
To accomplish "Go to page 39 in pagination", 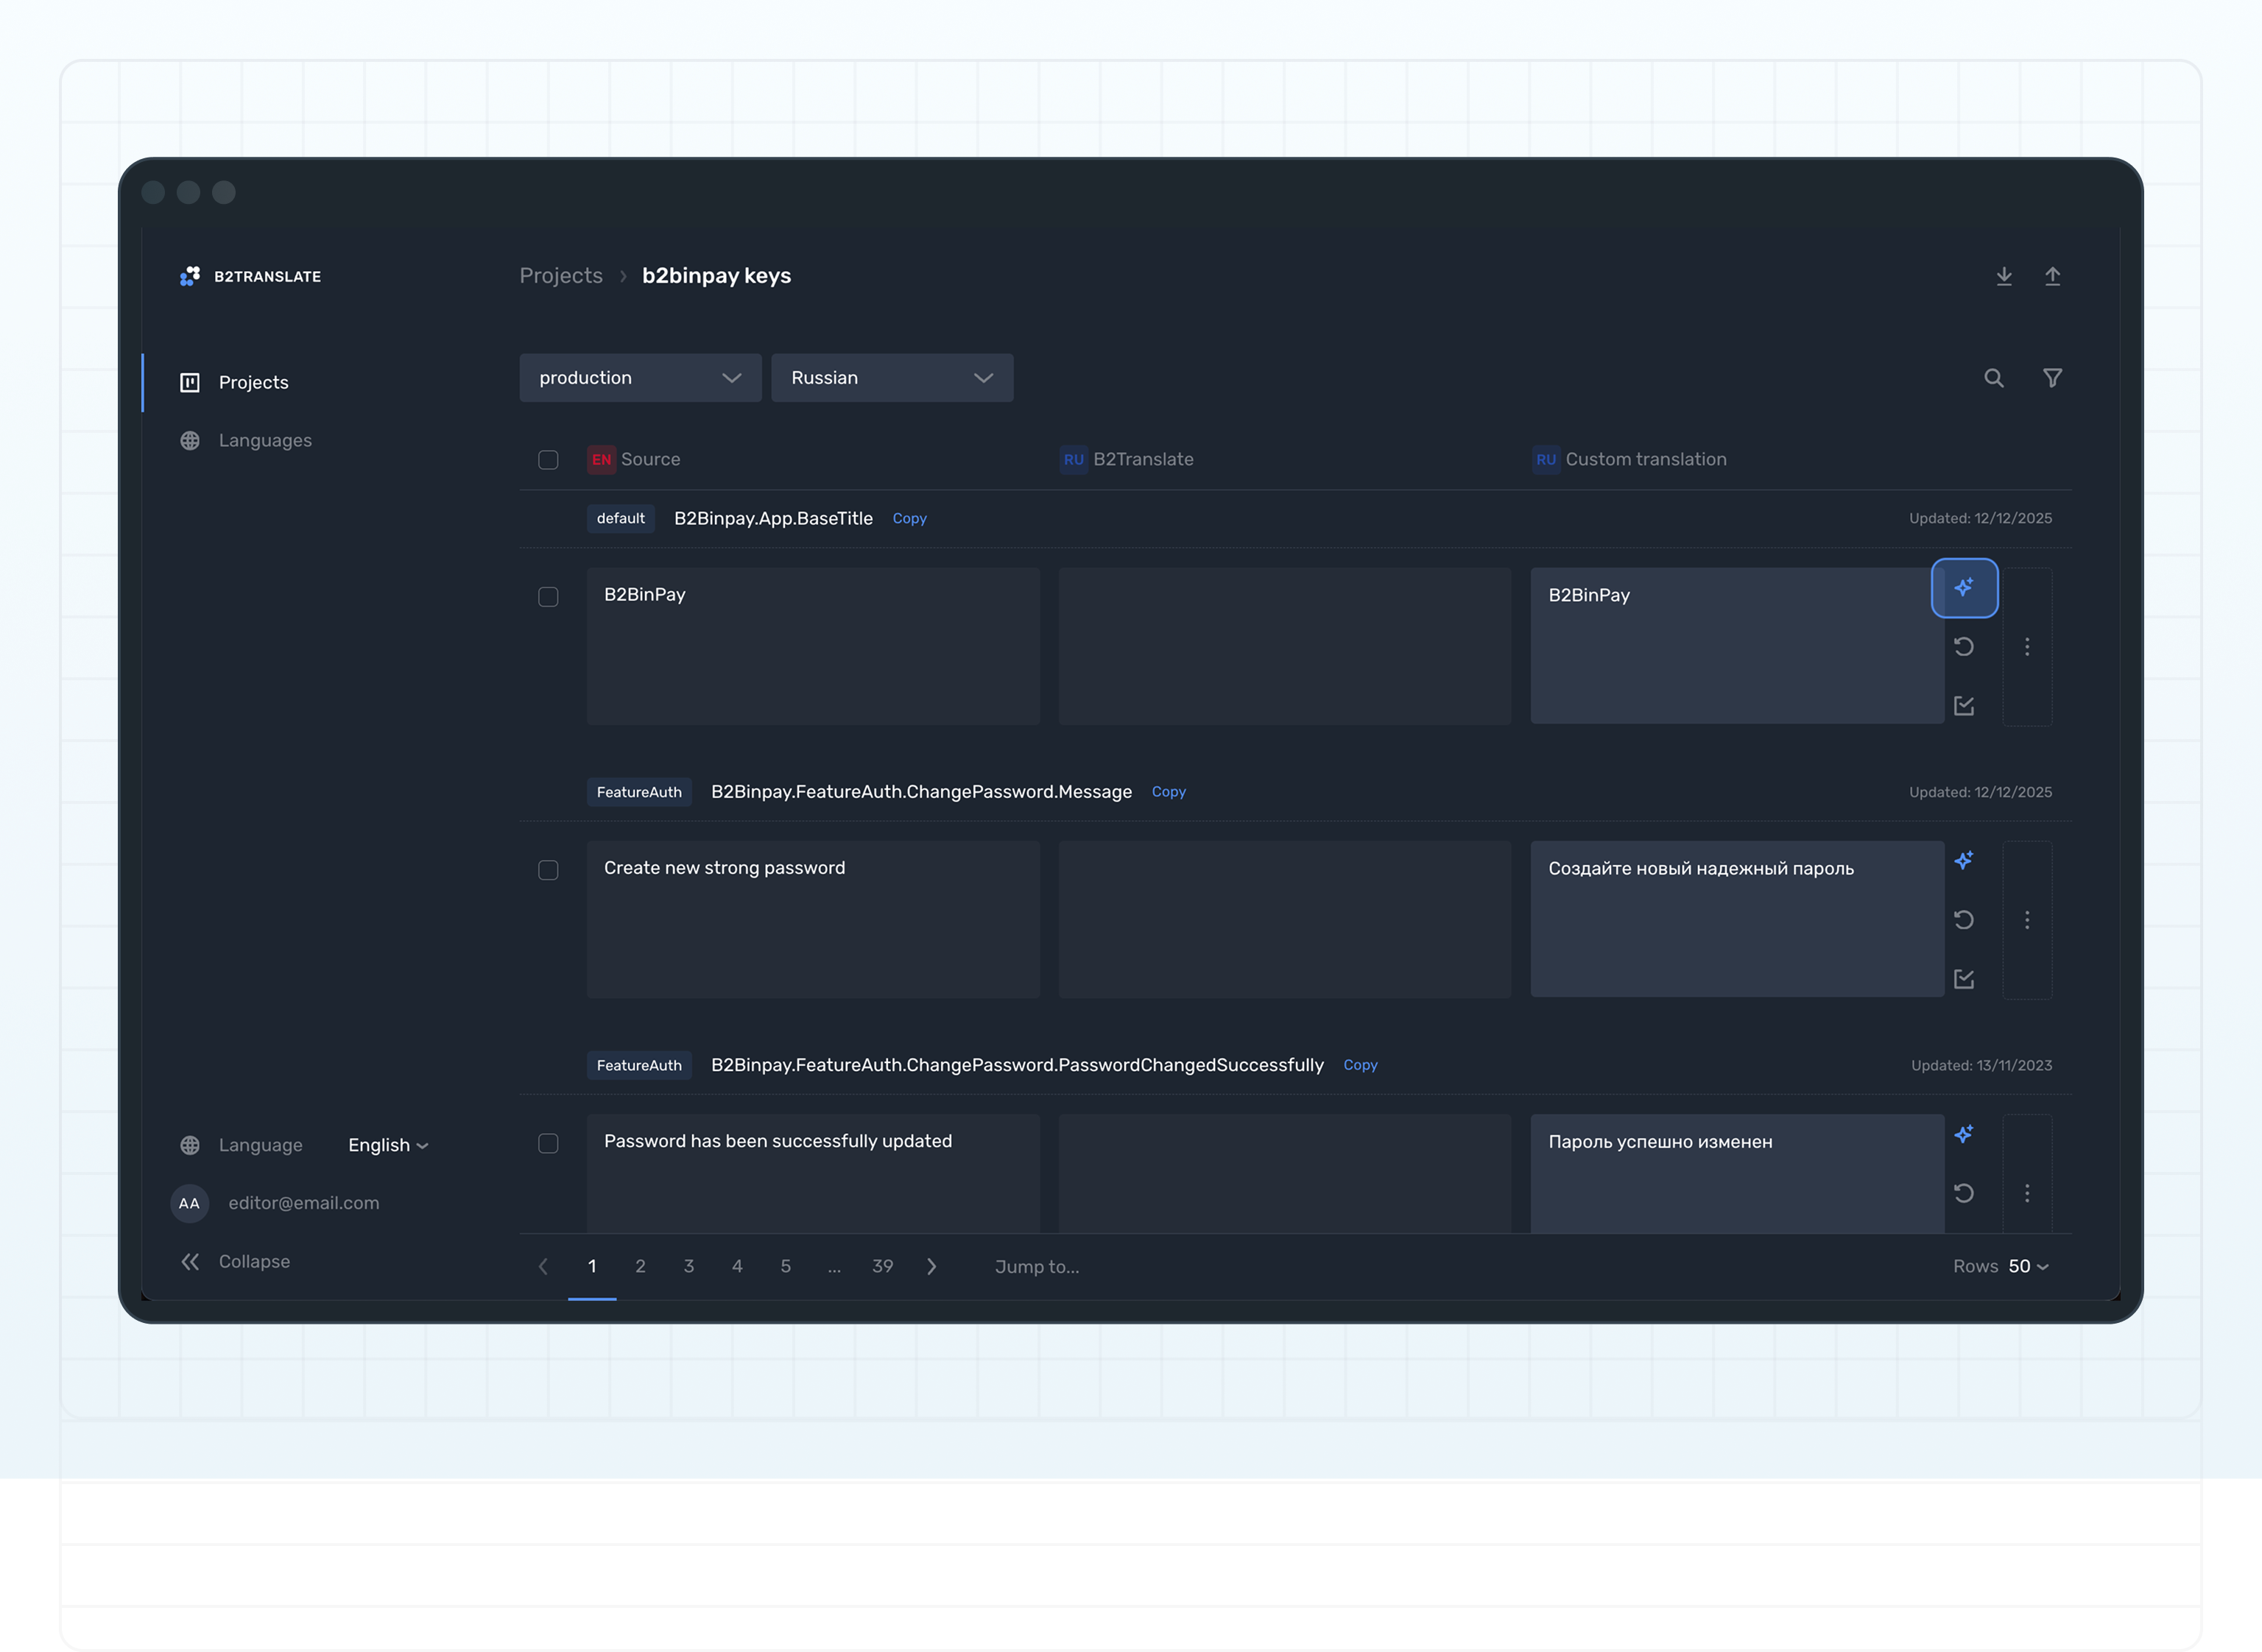I will pos(882,1266).
